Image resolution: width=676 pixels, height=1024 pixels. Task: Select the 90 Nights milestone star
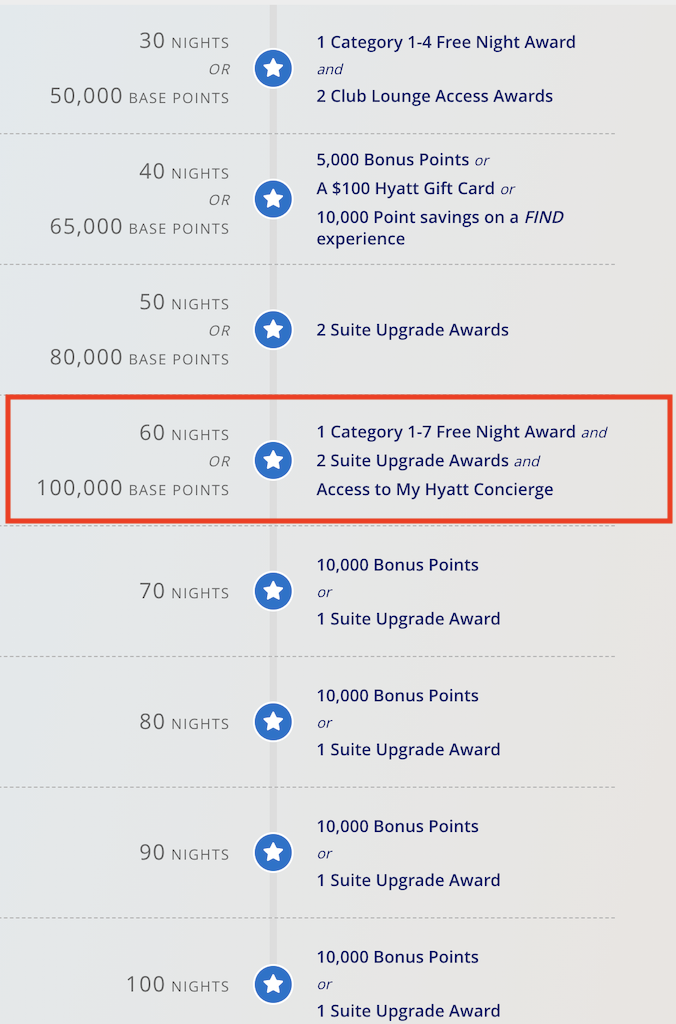273,852
